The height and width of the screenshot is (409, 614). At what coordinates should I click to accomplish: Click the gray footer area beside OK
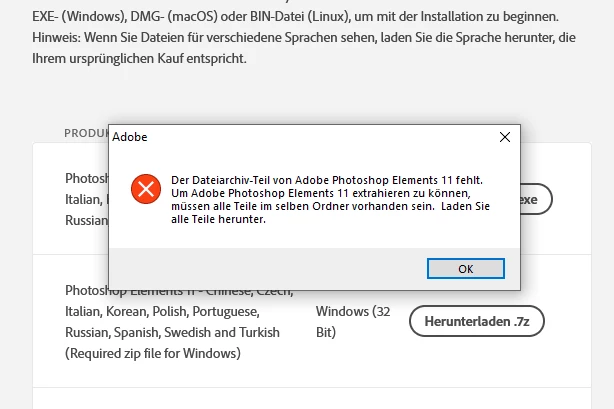pyautogui.click(x=266, y=269)
